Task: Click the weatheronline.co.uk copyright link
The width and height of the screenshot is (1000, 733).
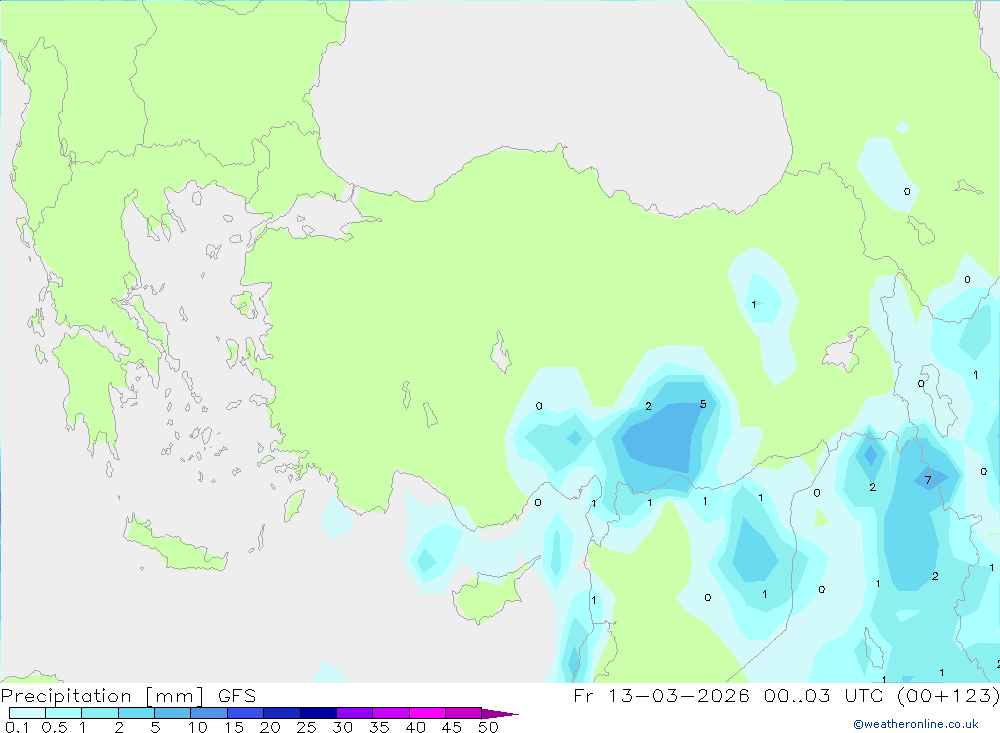Action: tap(916, 724)
